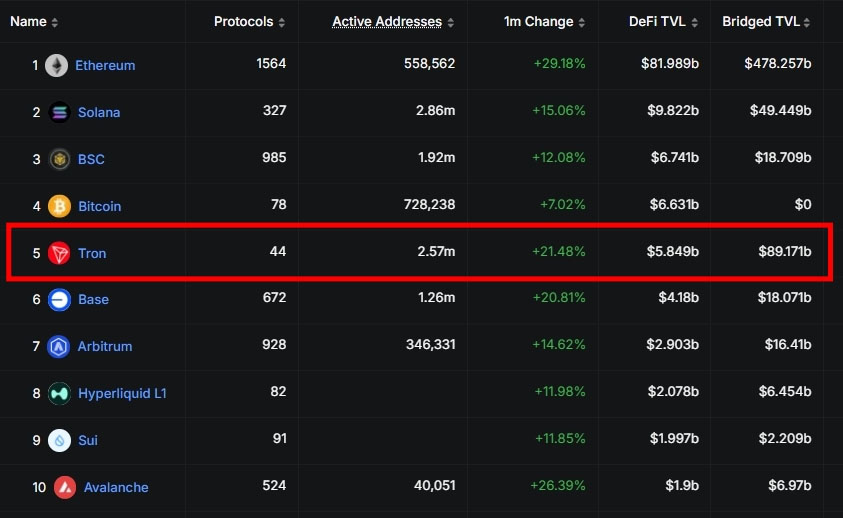The image size is (843, 518).
Task: Open the Tron chain link
Action: point(92,253)
